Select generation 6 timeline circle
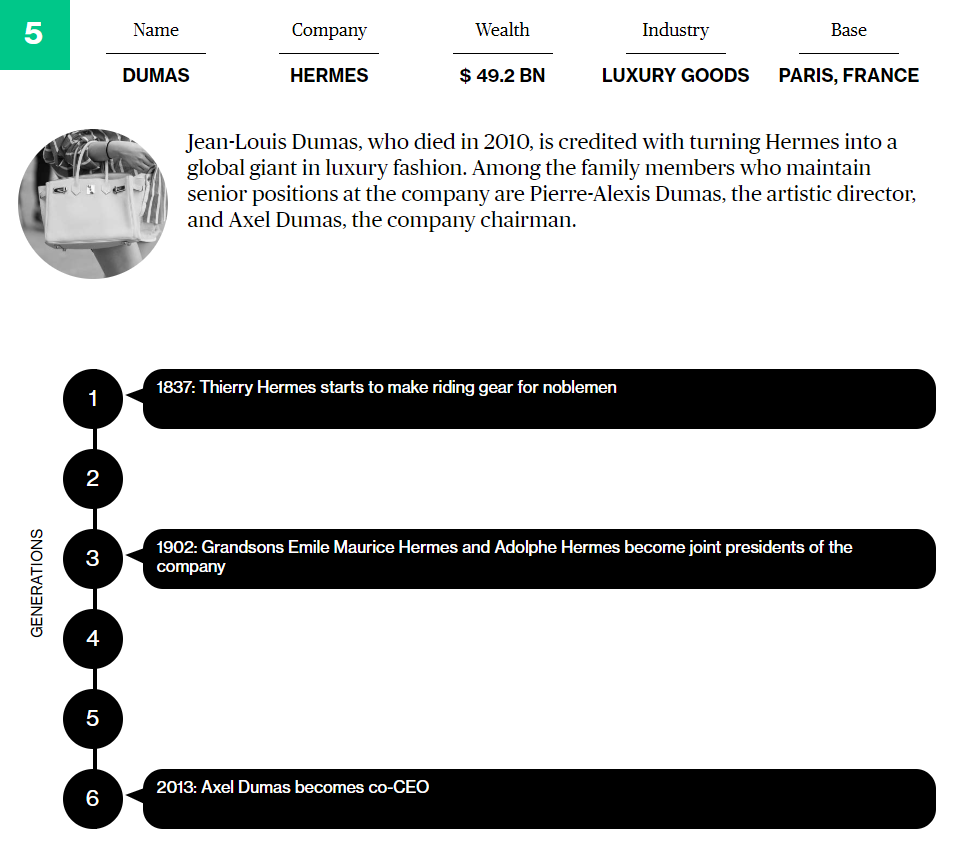Viewport: 954px width, 861px height. (93, 798)
